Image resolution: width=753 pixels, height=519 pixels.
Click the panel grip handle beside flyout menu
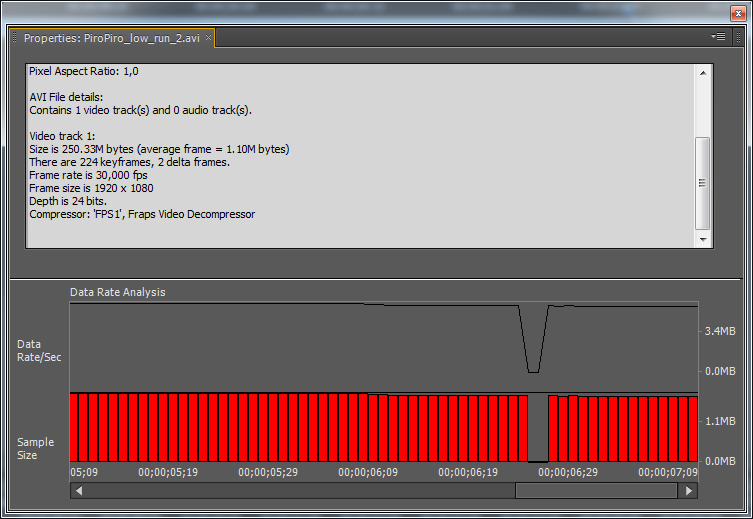pos(739,37)
